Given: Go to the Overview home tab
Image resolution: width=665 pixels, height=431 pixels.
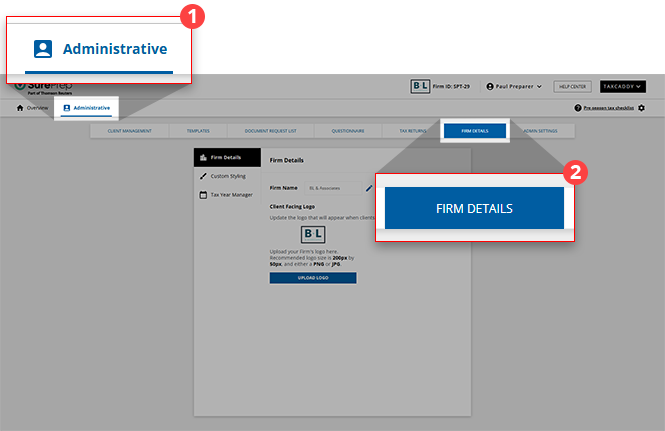Looking at the screenshot, I should point(32,108).
